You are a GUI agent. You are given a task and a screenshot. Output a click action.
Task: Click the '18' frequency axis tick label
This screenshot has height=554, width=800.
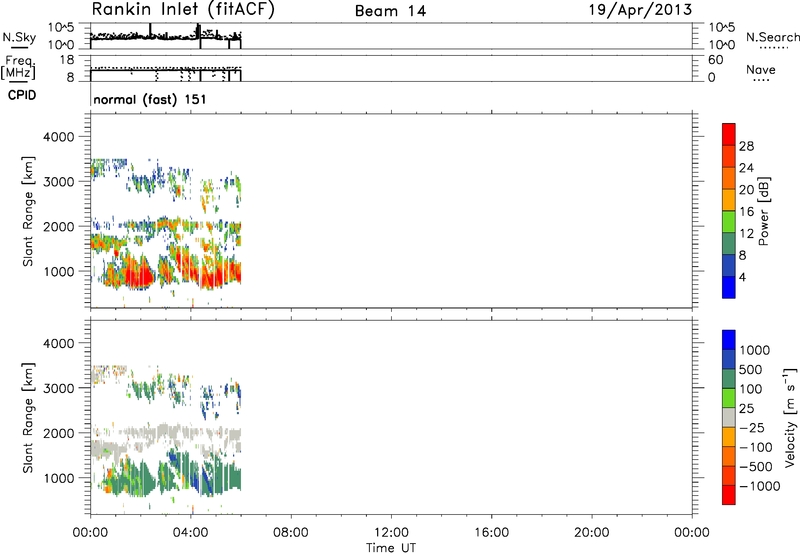click(67, 60)
